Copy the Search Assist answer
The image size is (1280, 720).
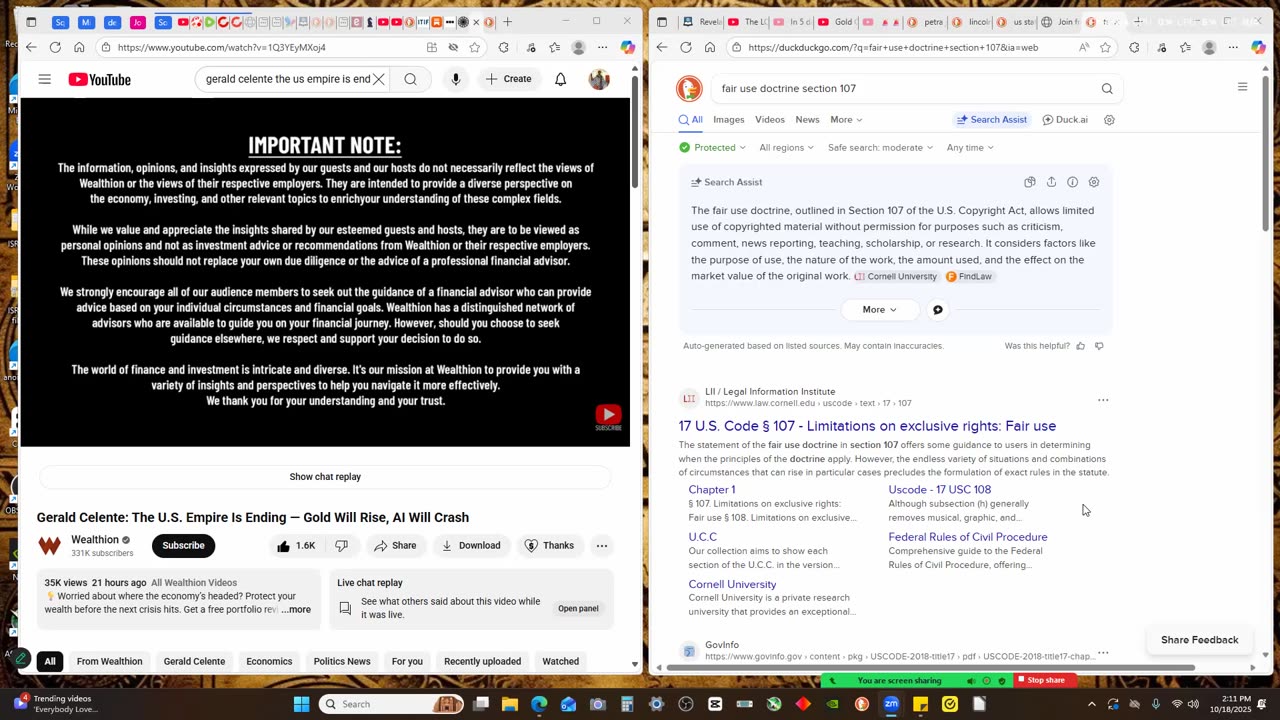(1030, 182)
